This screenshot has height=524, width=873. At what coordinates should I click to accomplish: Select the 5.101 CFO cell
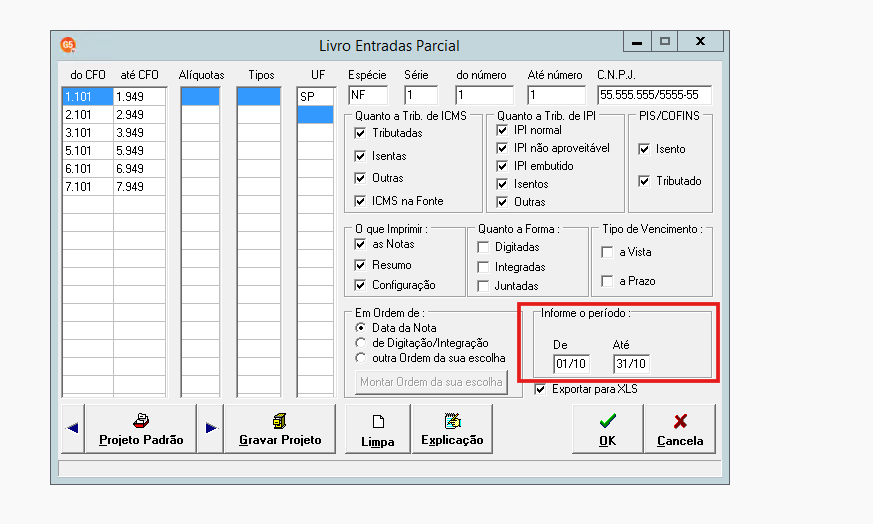click(x=88, y=151)
